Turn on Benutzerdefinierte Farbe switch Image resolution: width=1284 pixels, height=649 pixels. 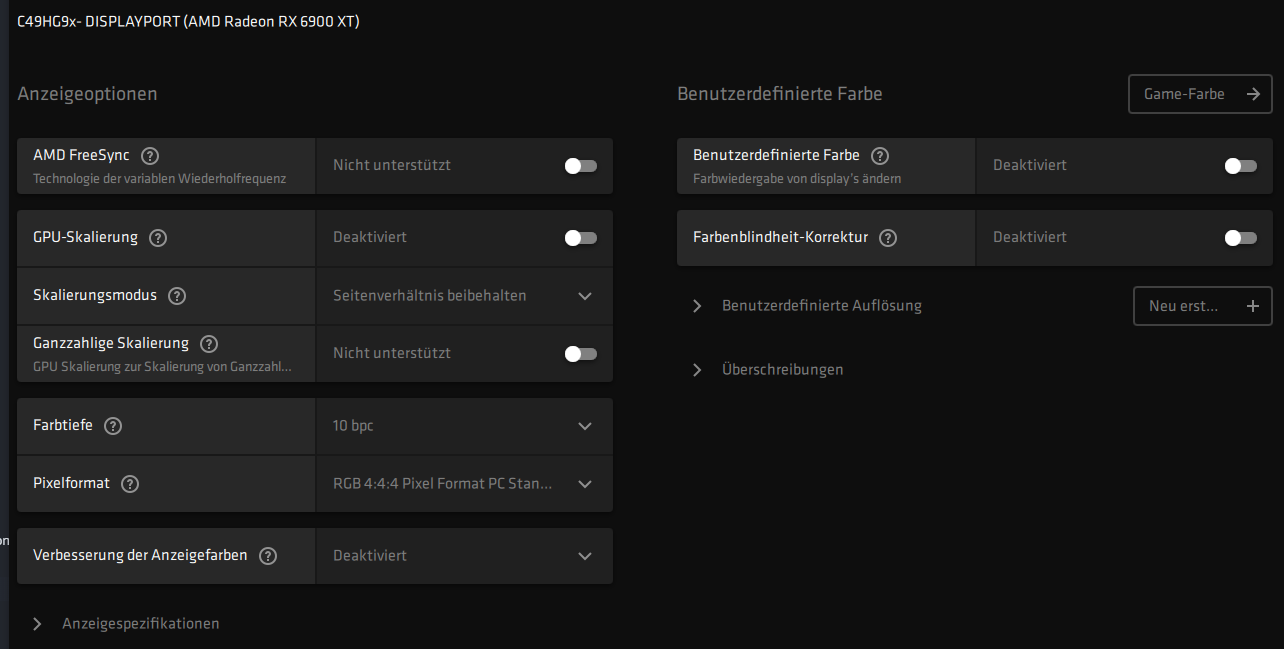pyautogui.click(x=1240, y=166)
